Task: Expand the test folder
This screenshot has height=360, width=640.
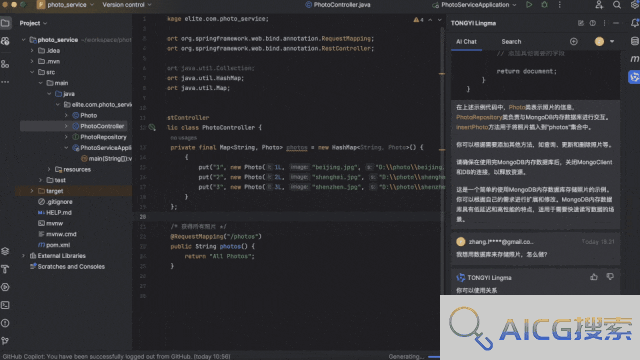Action: pyautogui.click(x=40, y=180)
